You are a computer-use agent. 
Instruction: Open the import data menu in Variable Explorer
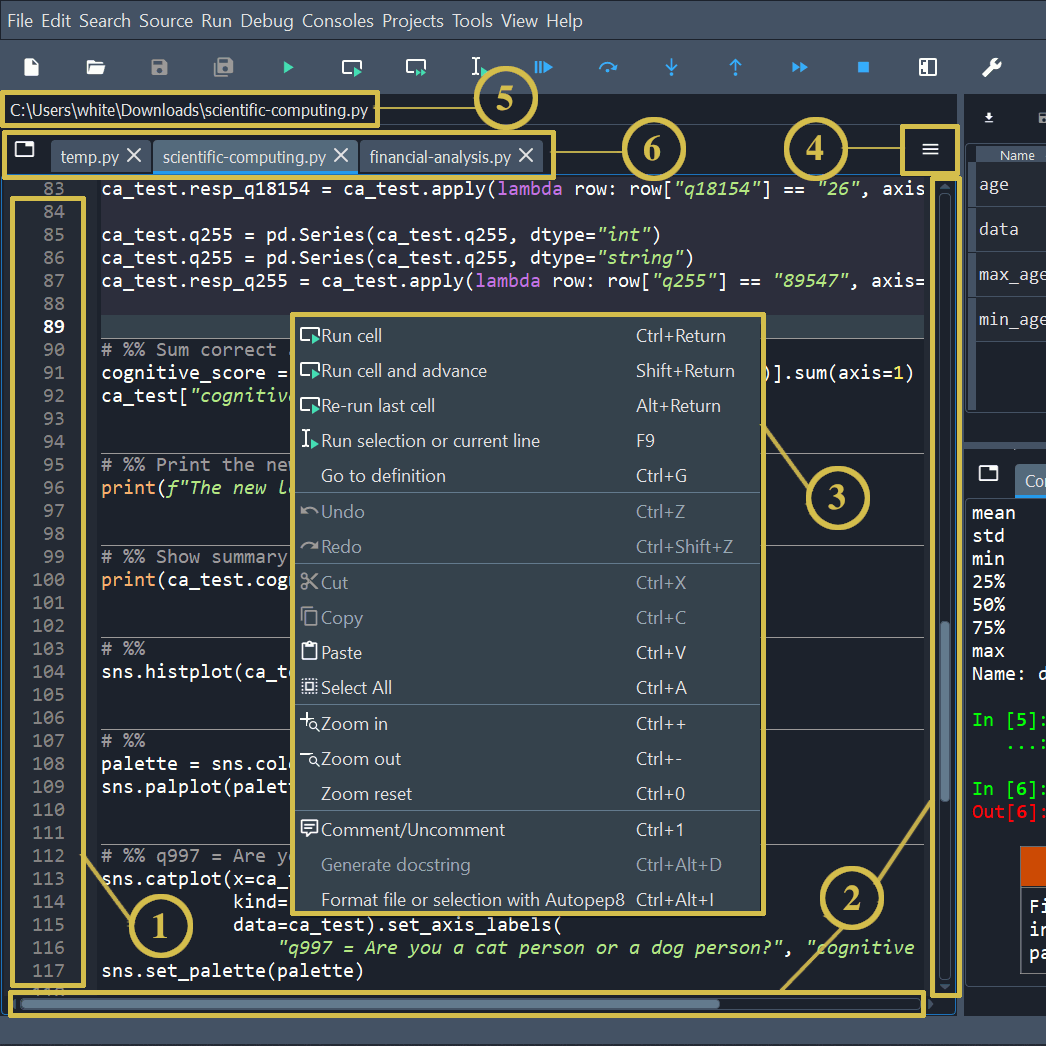pyautogui.click(x=988, y=117)
